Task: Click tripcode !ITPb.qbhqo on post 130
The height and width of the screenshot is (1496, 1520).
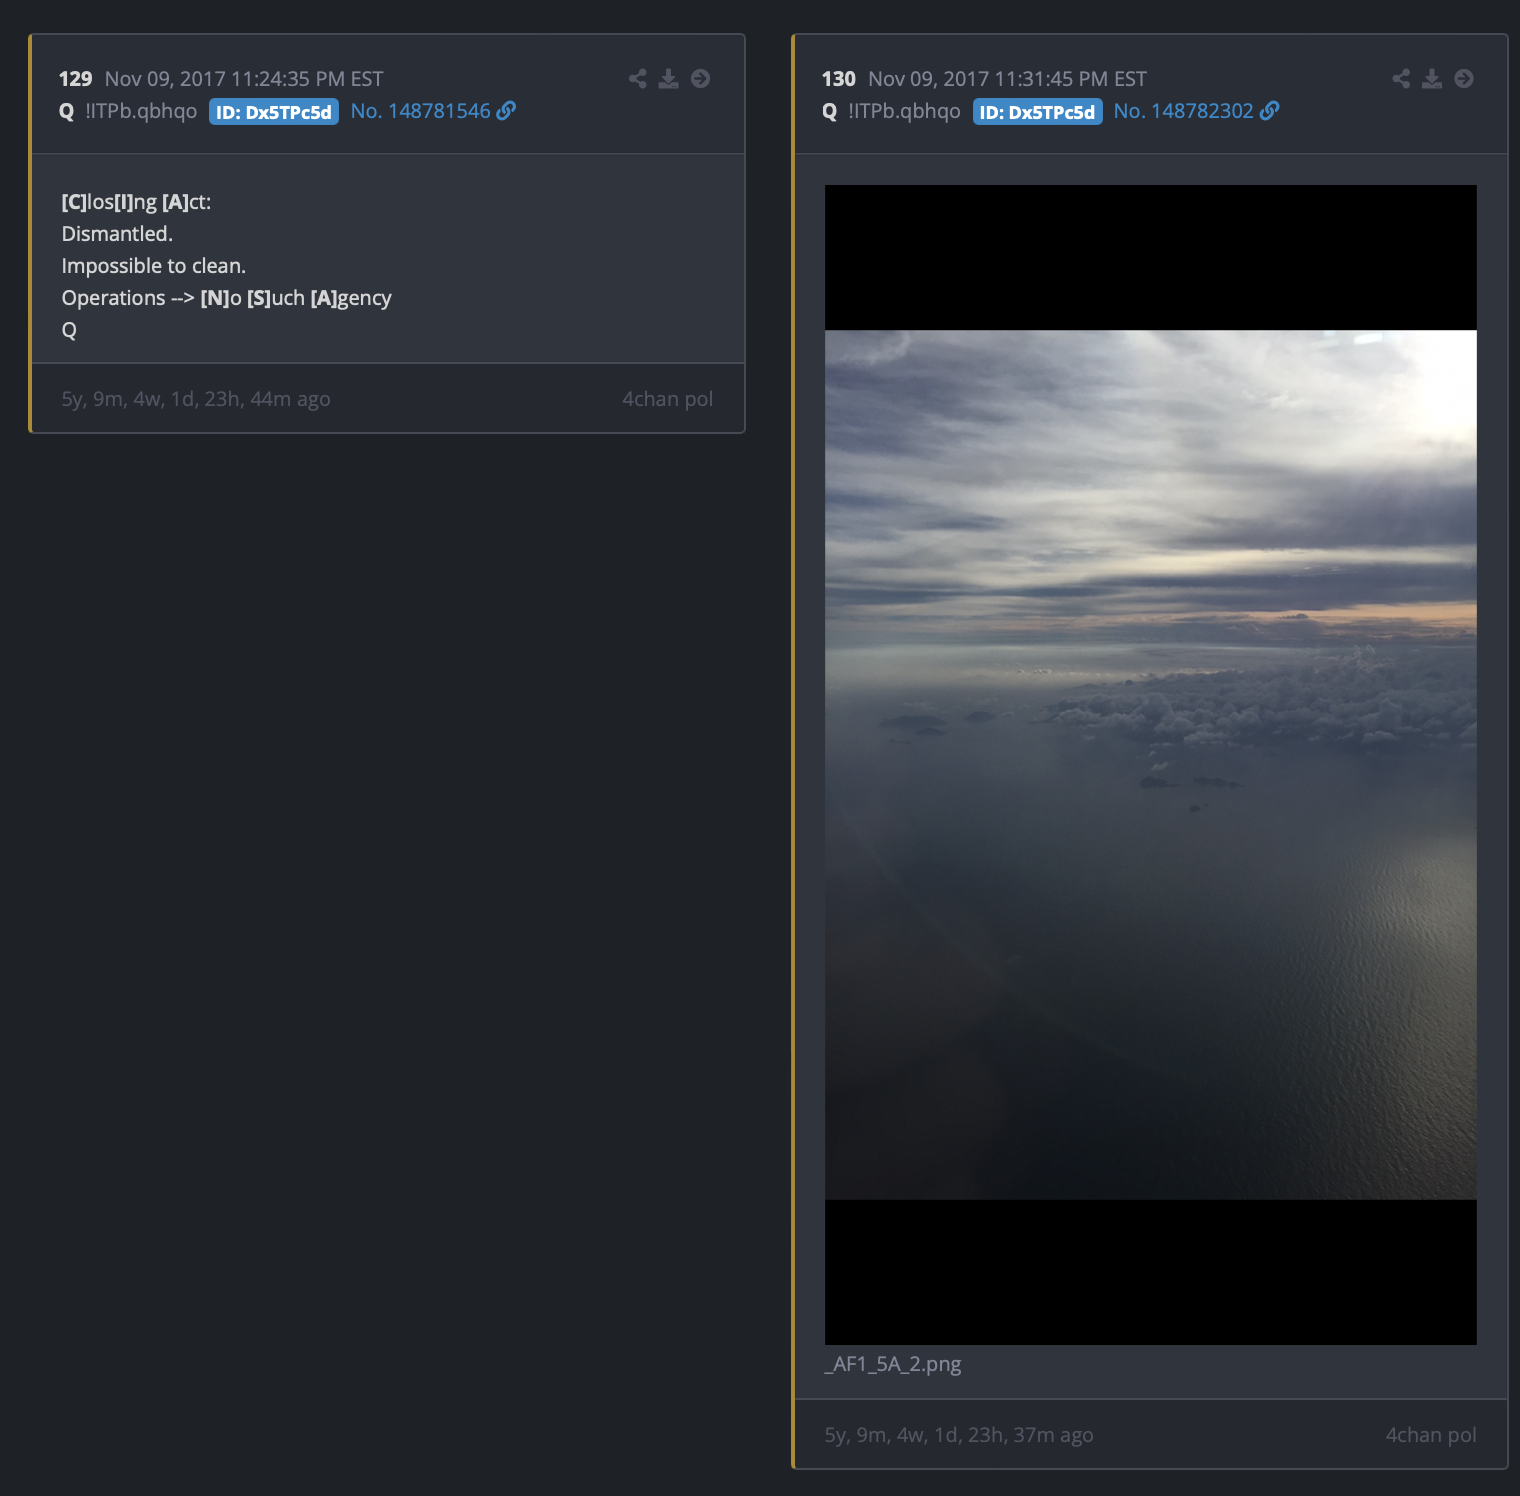Action: tap(904, 111)
